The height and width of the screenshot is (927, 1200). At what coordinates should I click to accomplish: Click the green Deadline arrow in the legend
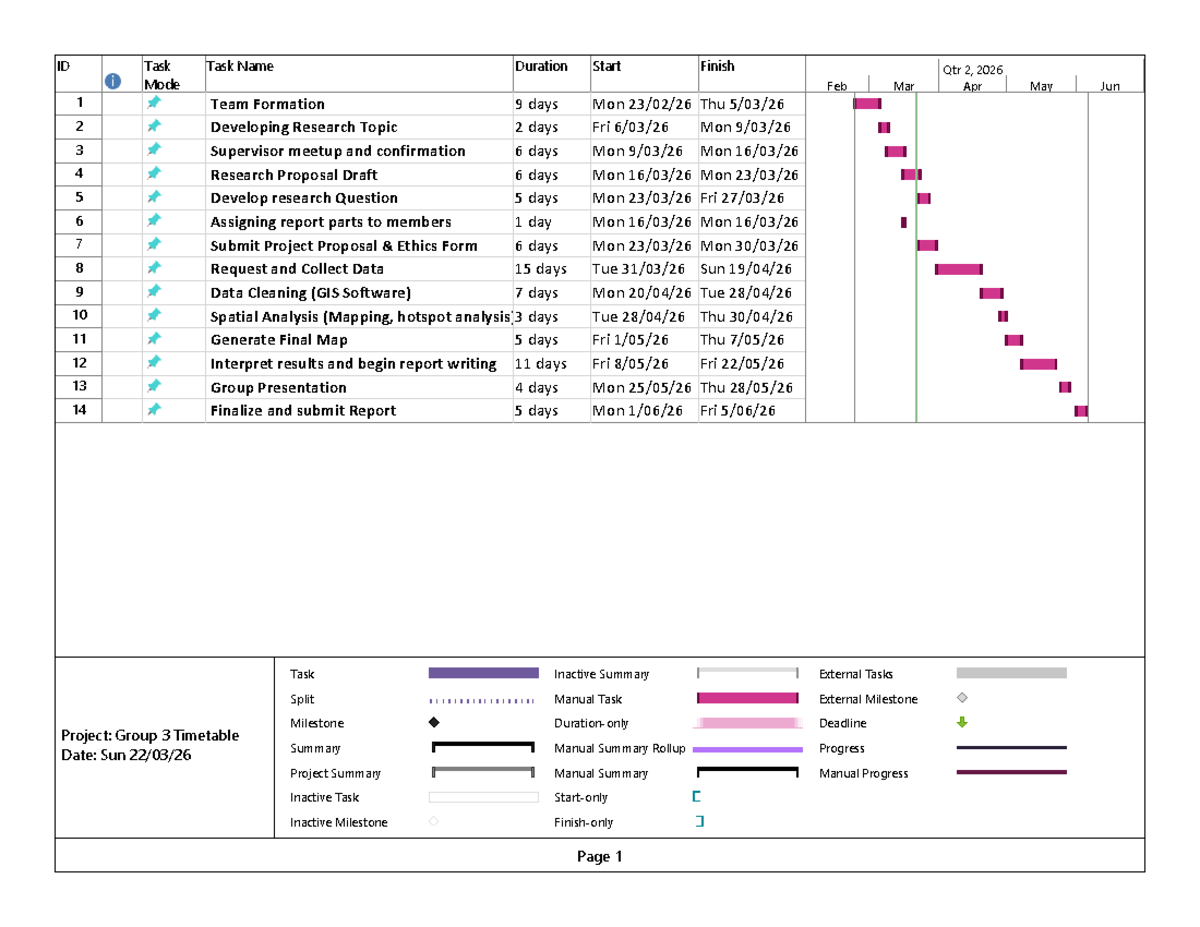click(962, 723)
